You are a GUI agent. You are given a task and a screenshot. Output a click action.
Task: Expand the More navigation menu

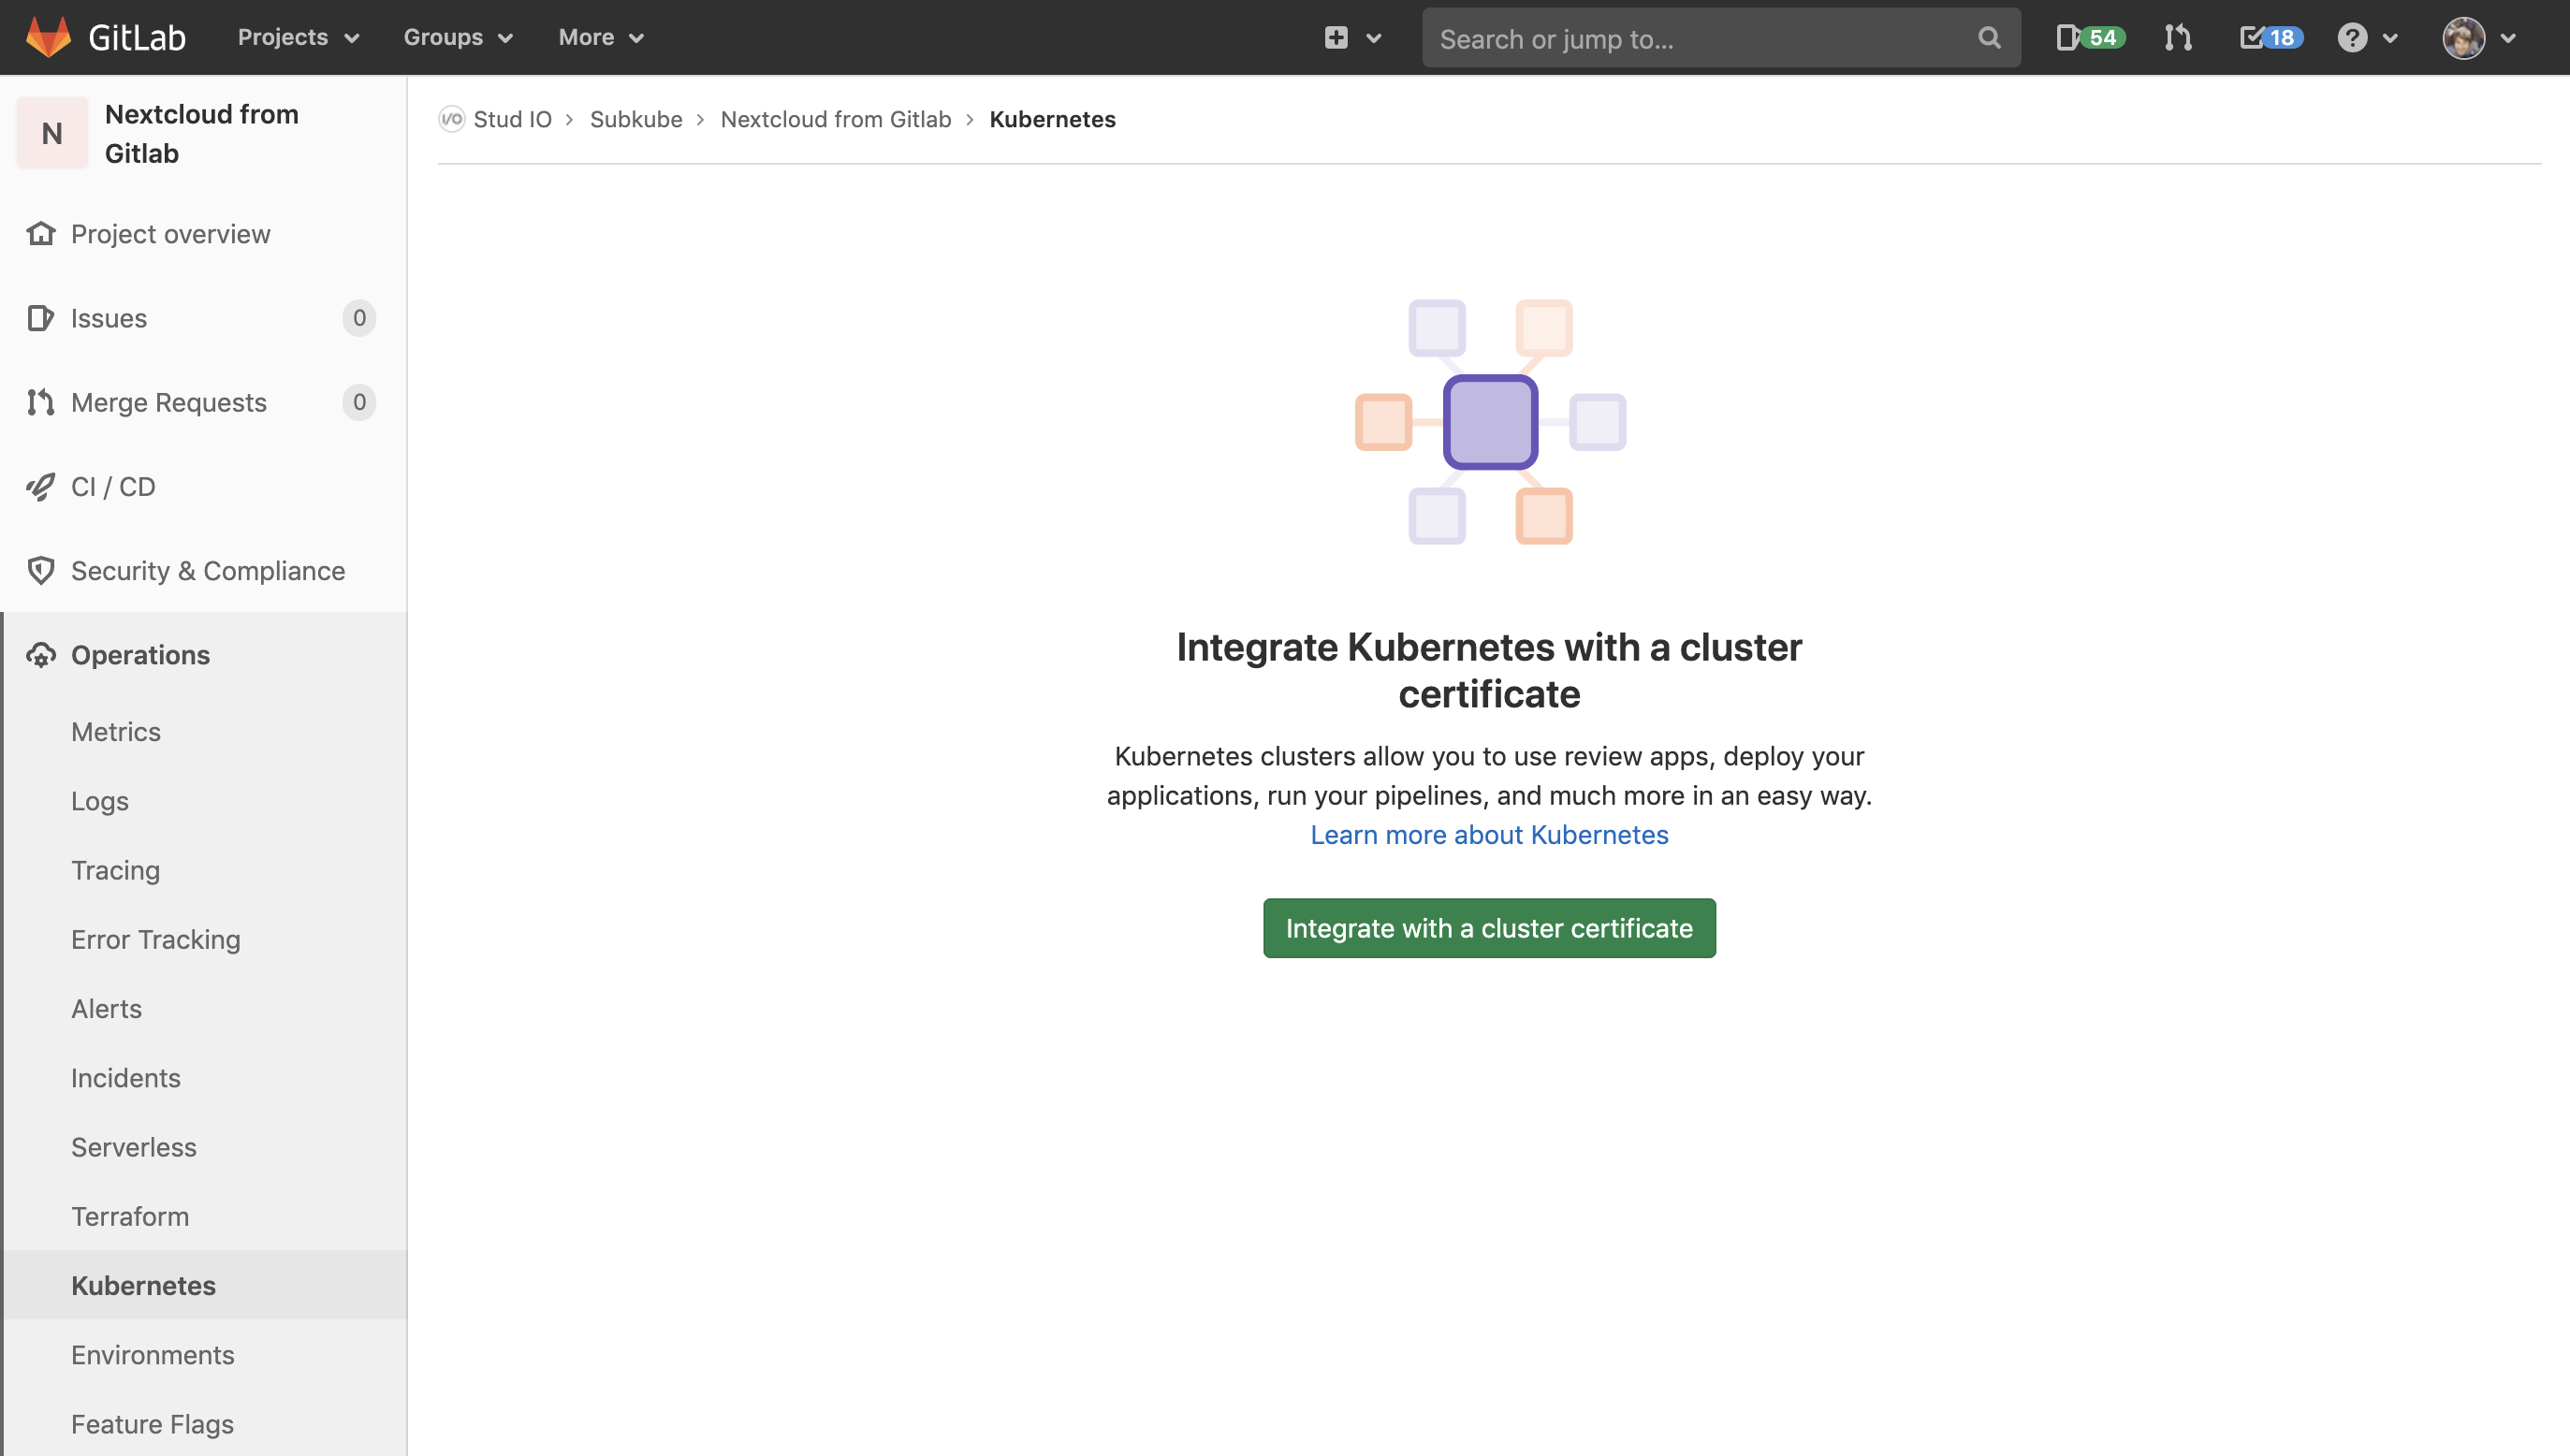coord(601,37)
